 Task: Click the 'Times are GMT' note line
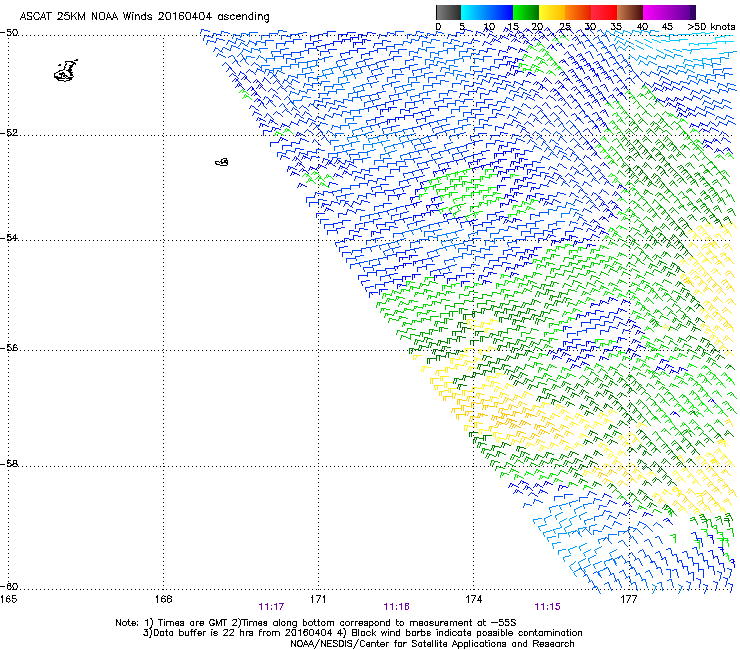tap(316, 623)
